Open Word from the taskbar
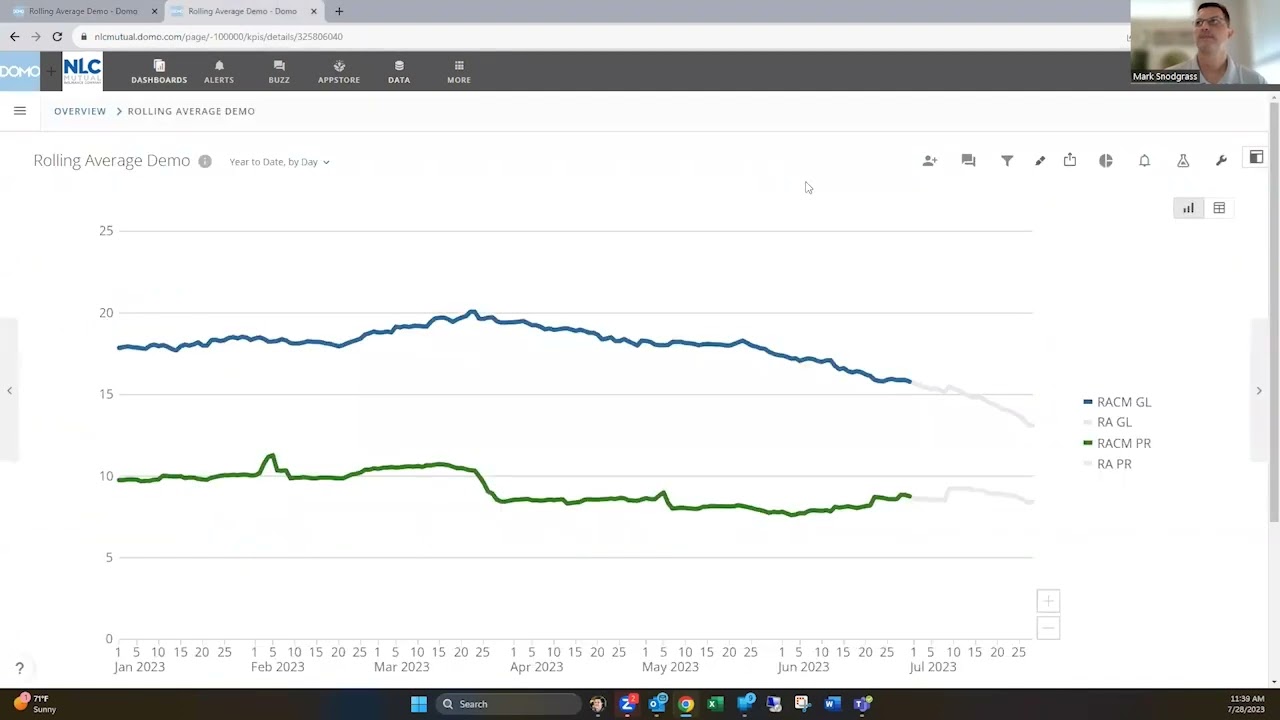Viewport: 1280px width, 720px height. [x=832, y=704]
